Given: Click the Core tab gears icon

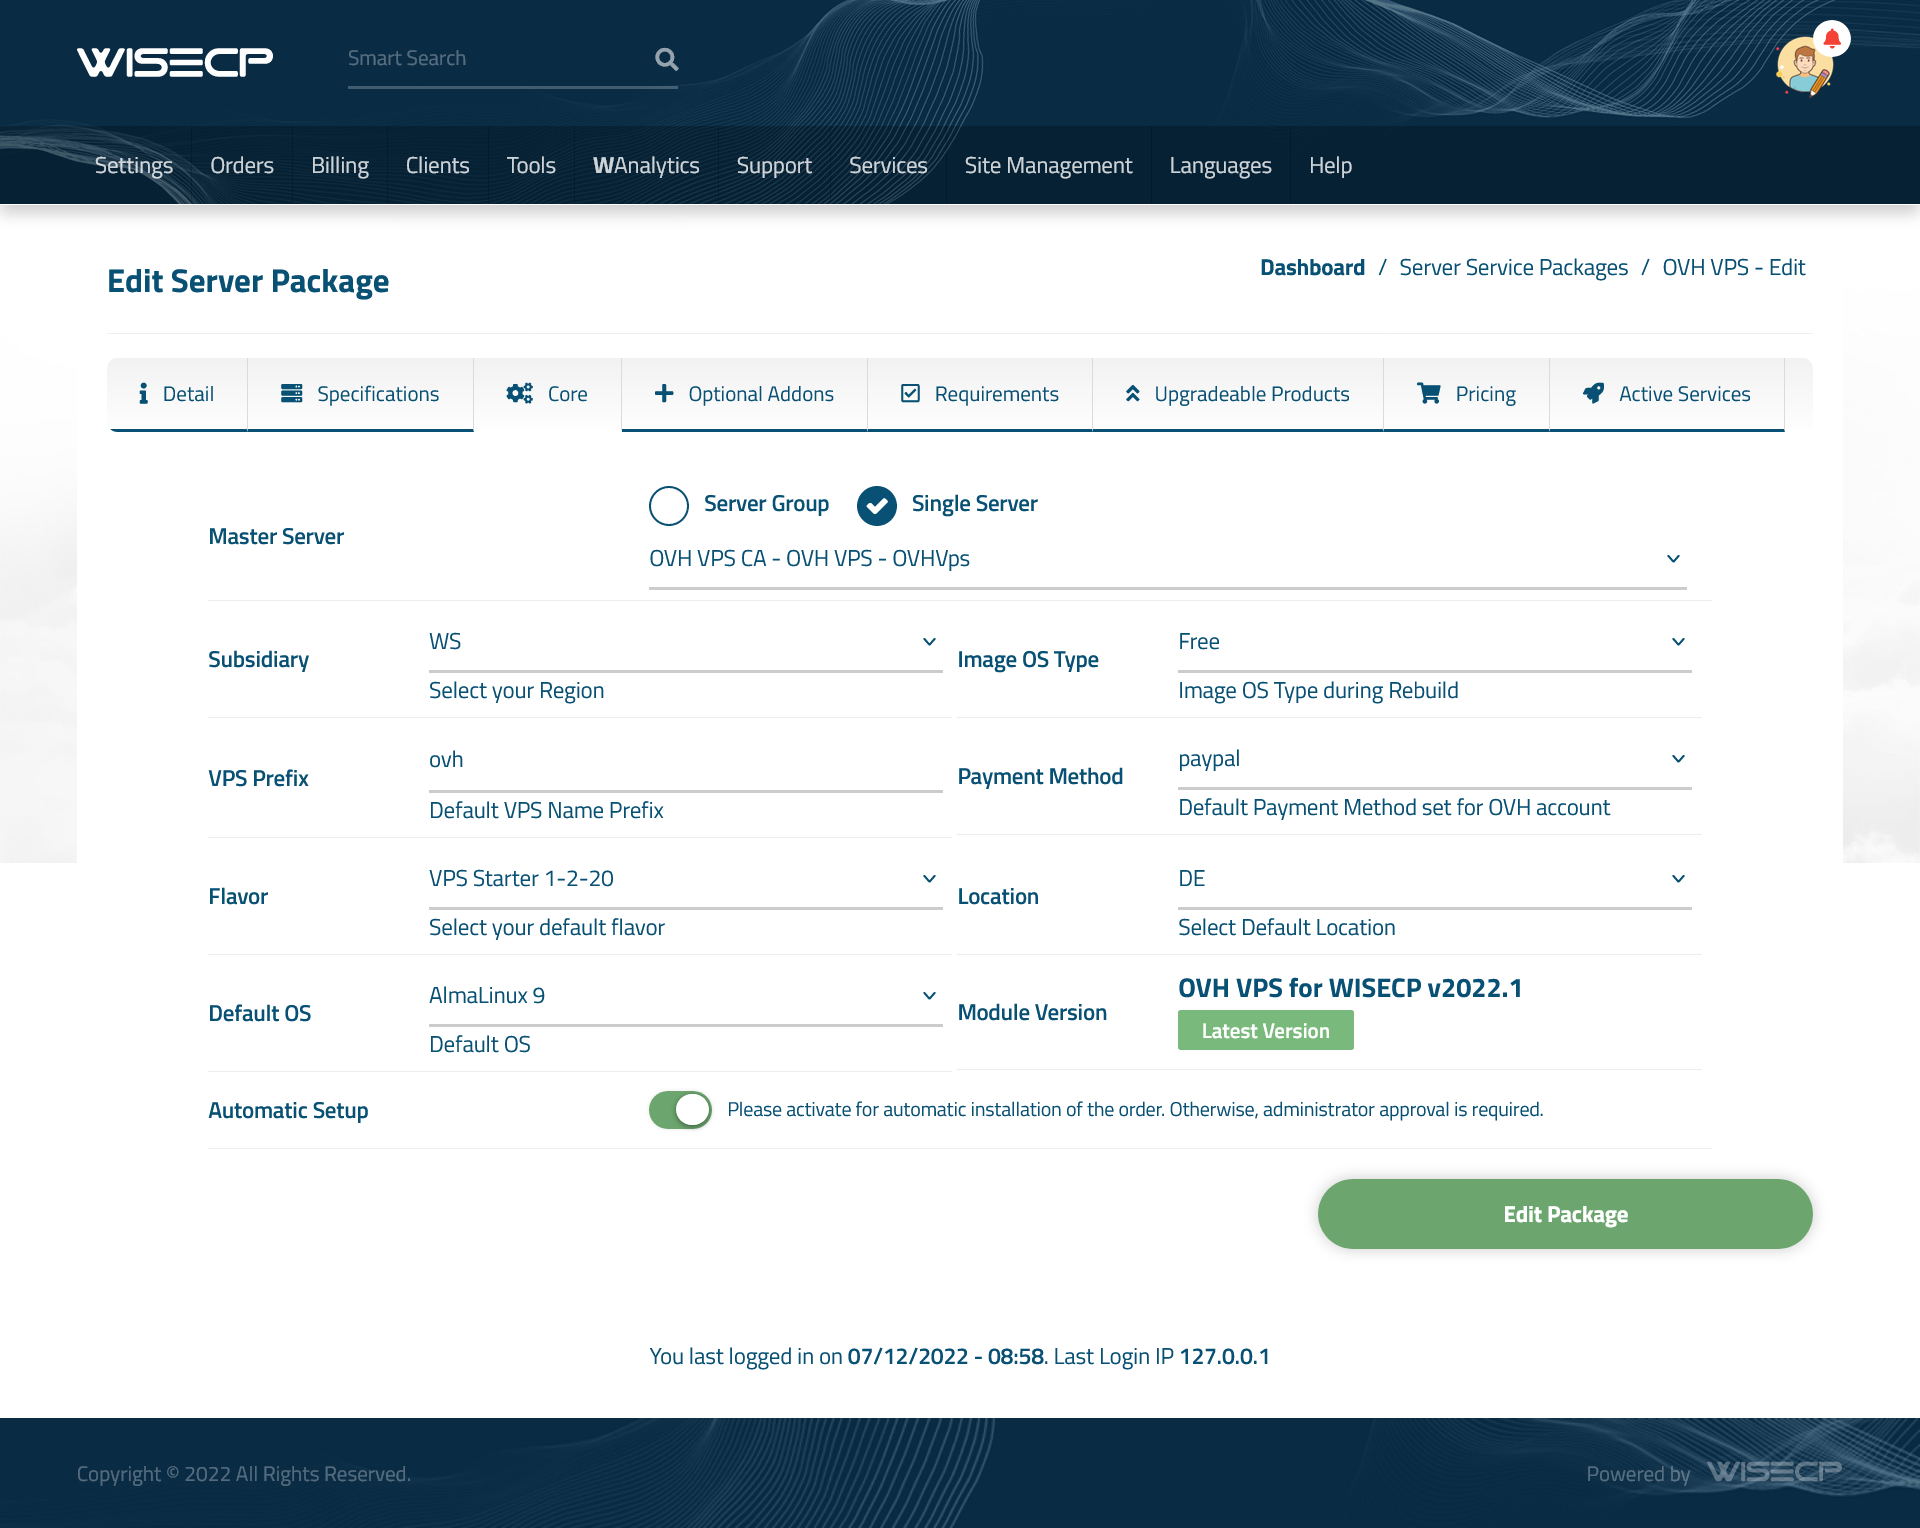Looking at the screenshot, I should tap(520, 394).
